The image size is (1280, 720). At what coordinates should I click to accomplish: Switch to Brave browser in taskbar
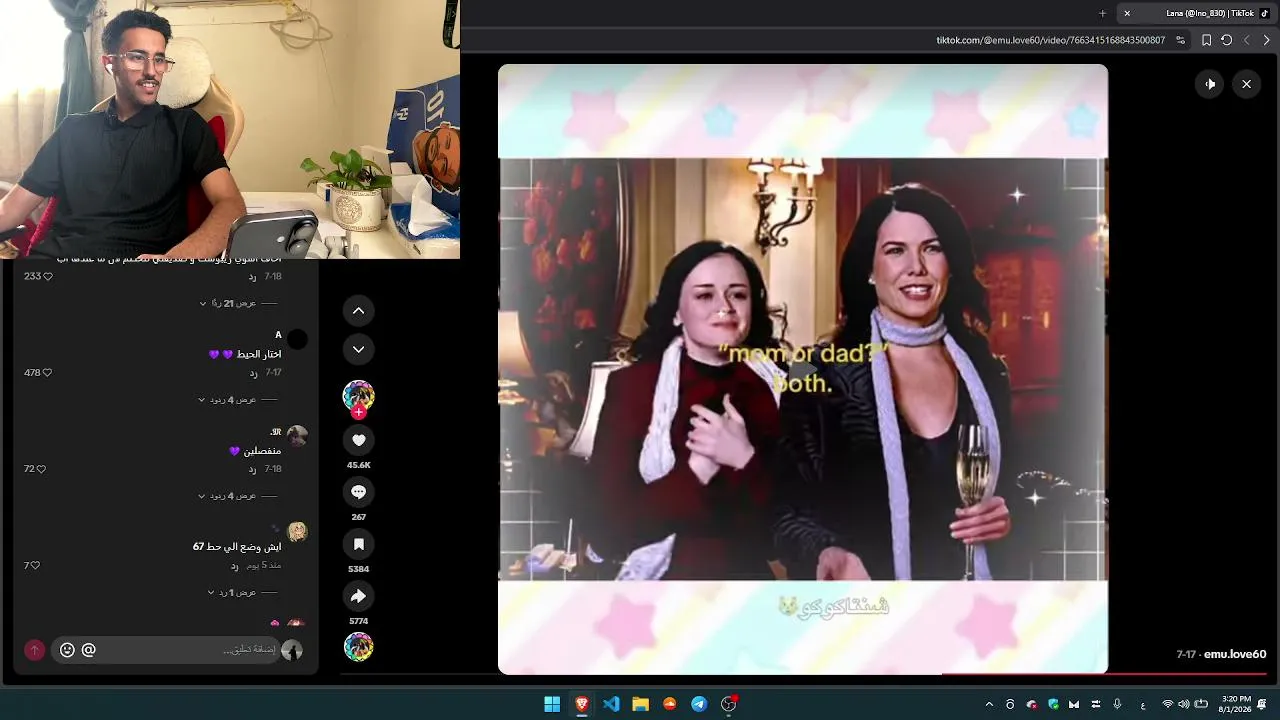(581, 704)
